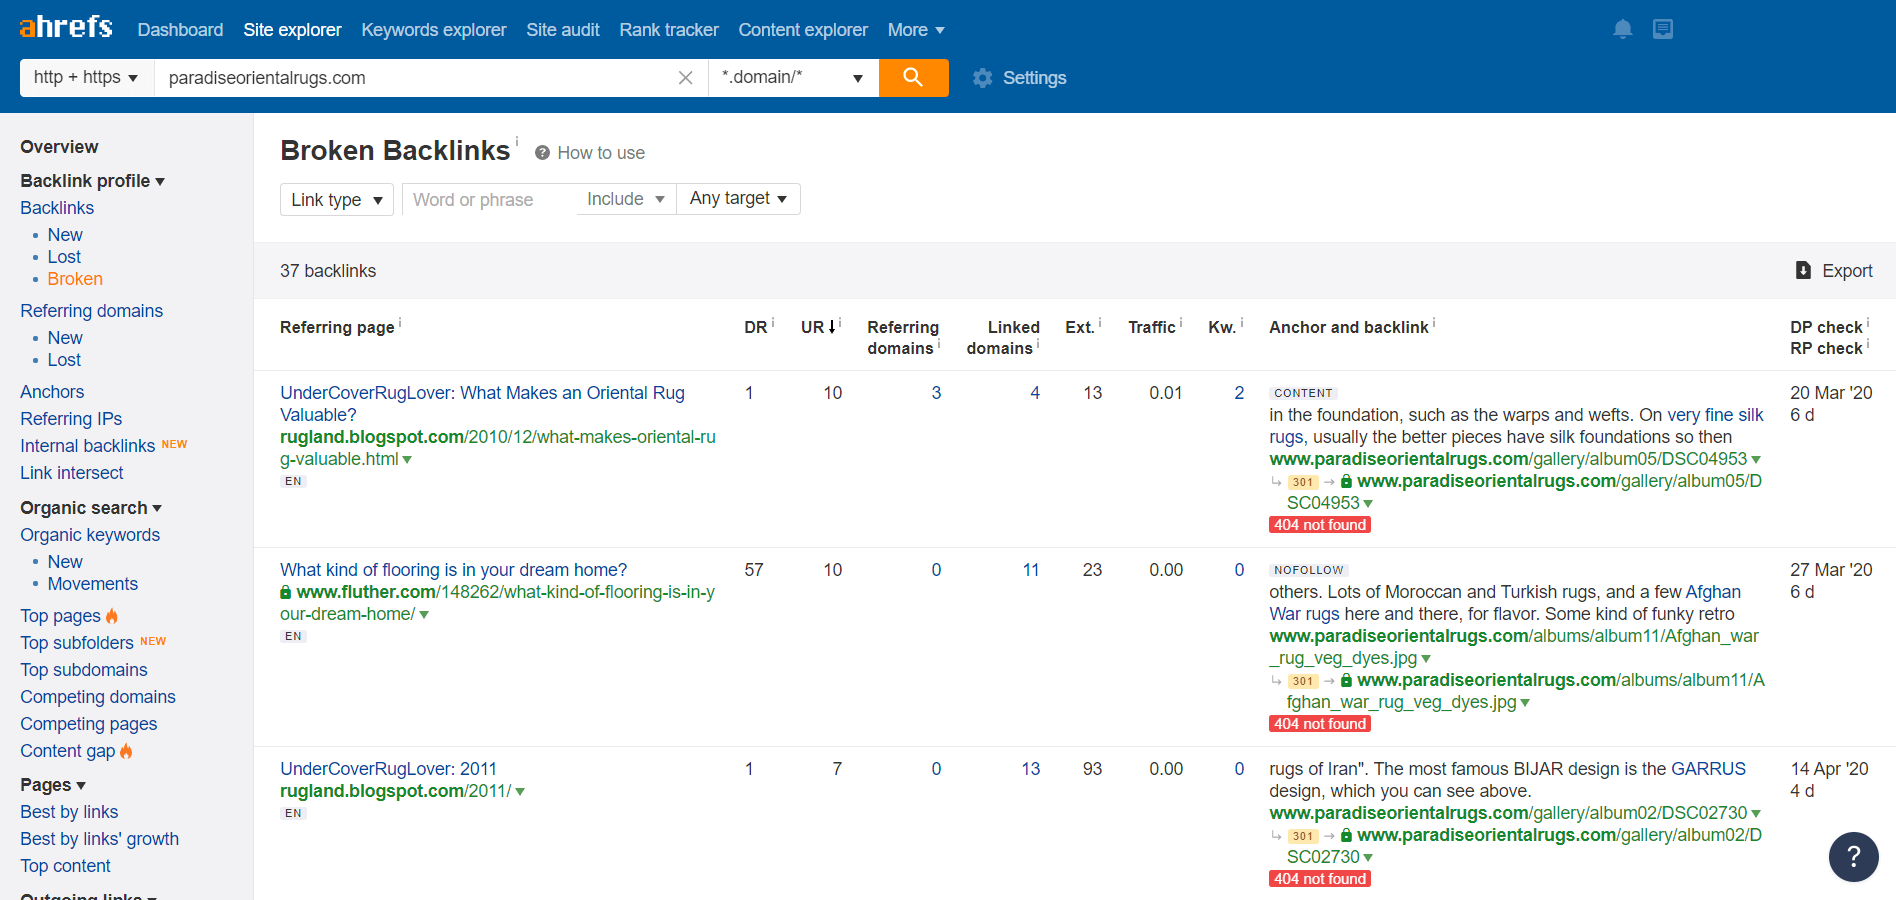
Task: Open Competing domains report
Action: (98, 697)
